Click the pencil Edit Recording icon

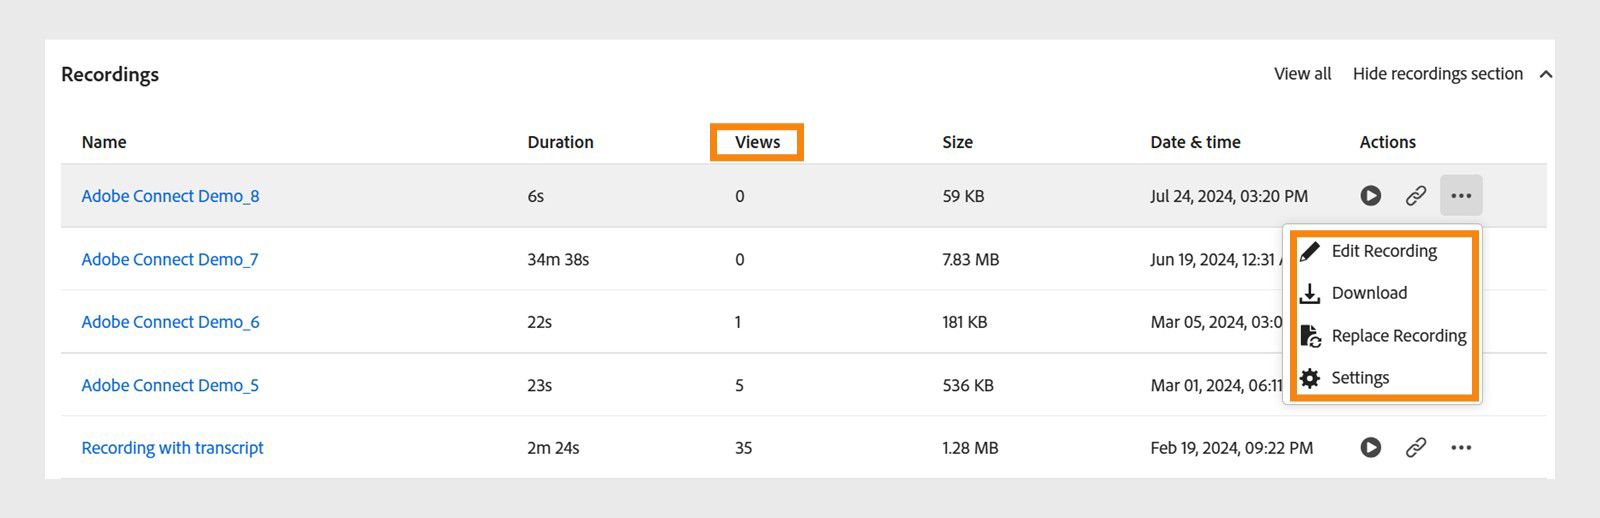(x=1310, y=251)
